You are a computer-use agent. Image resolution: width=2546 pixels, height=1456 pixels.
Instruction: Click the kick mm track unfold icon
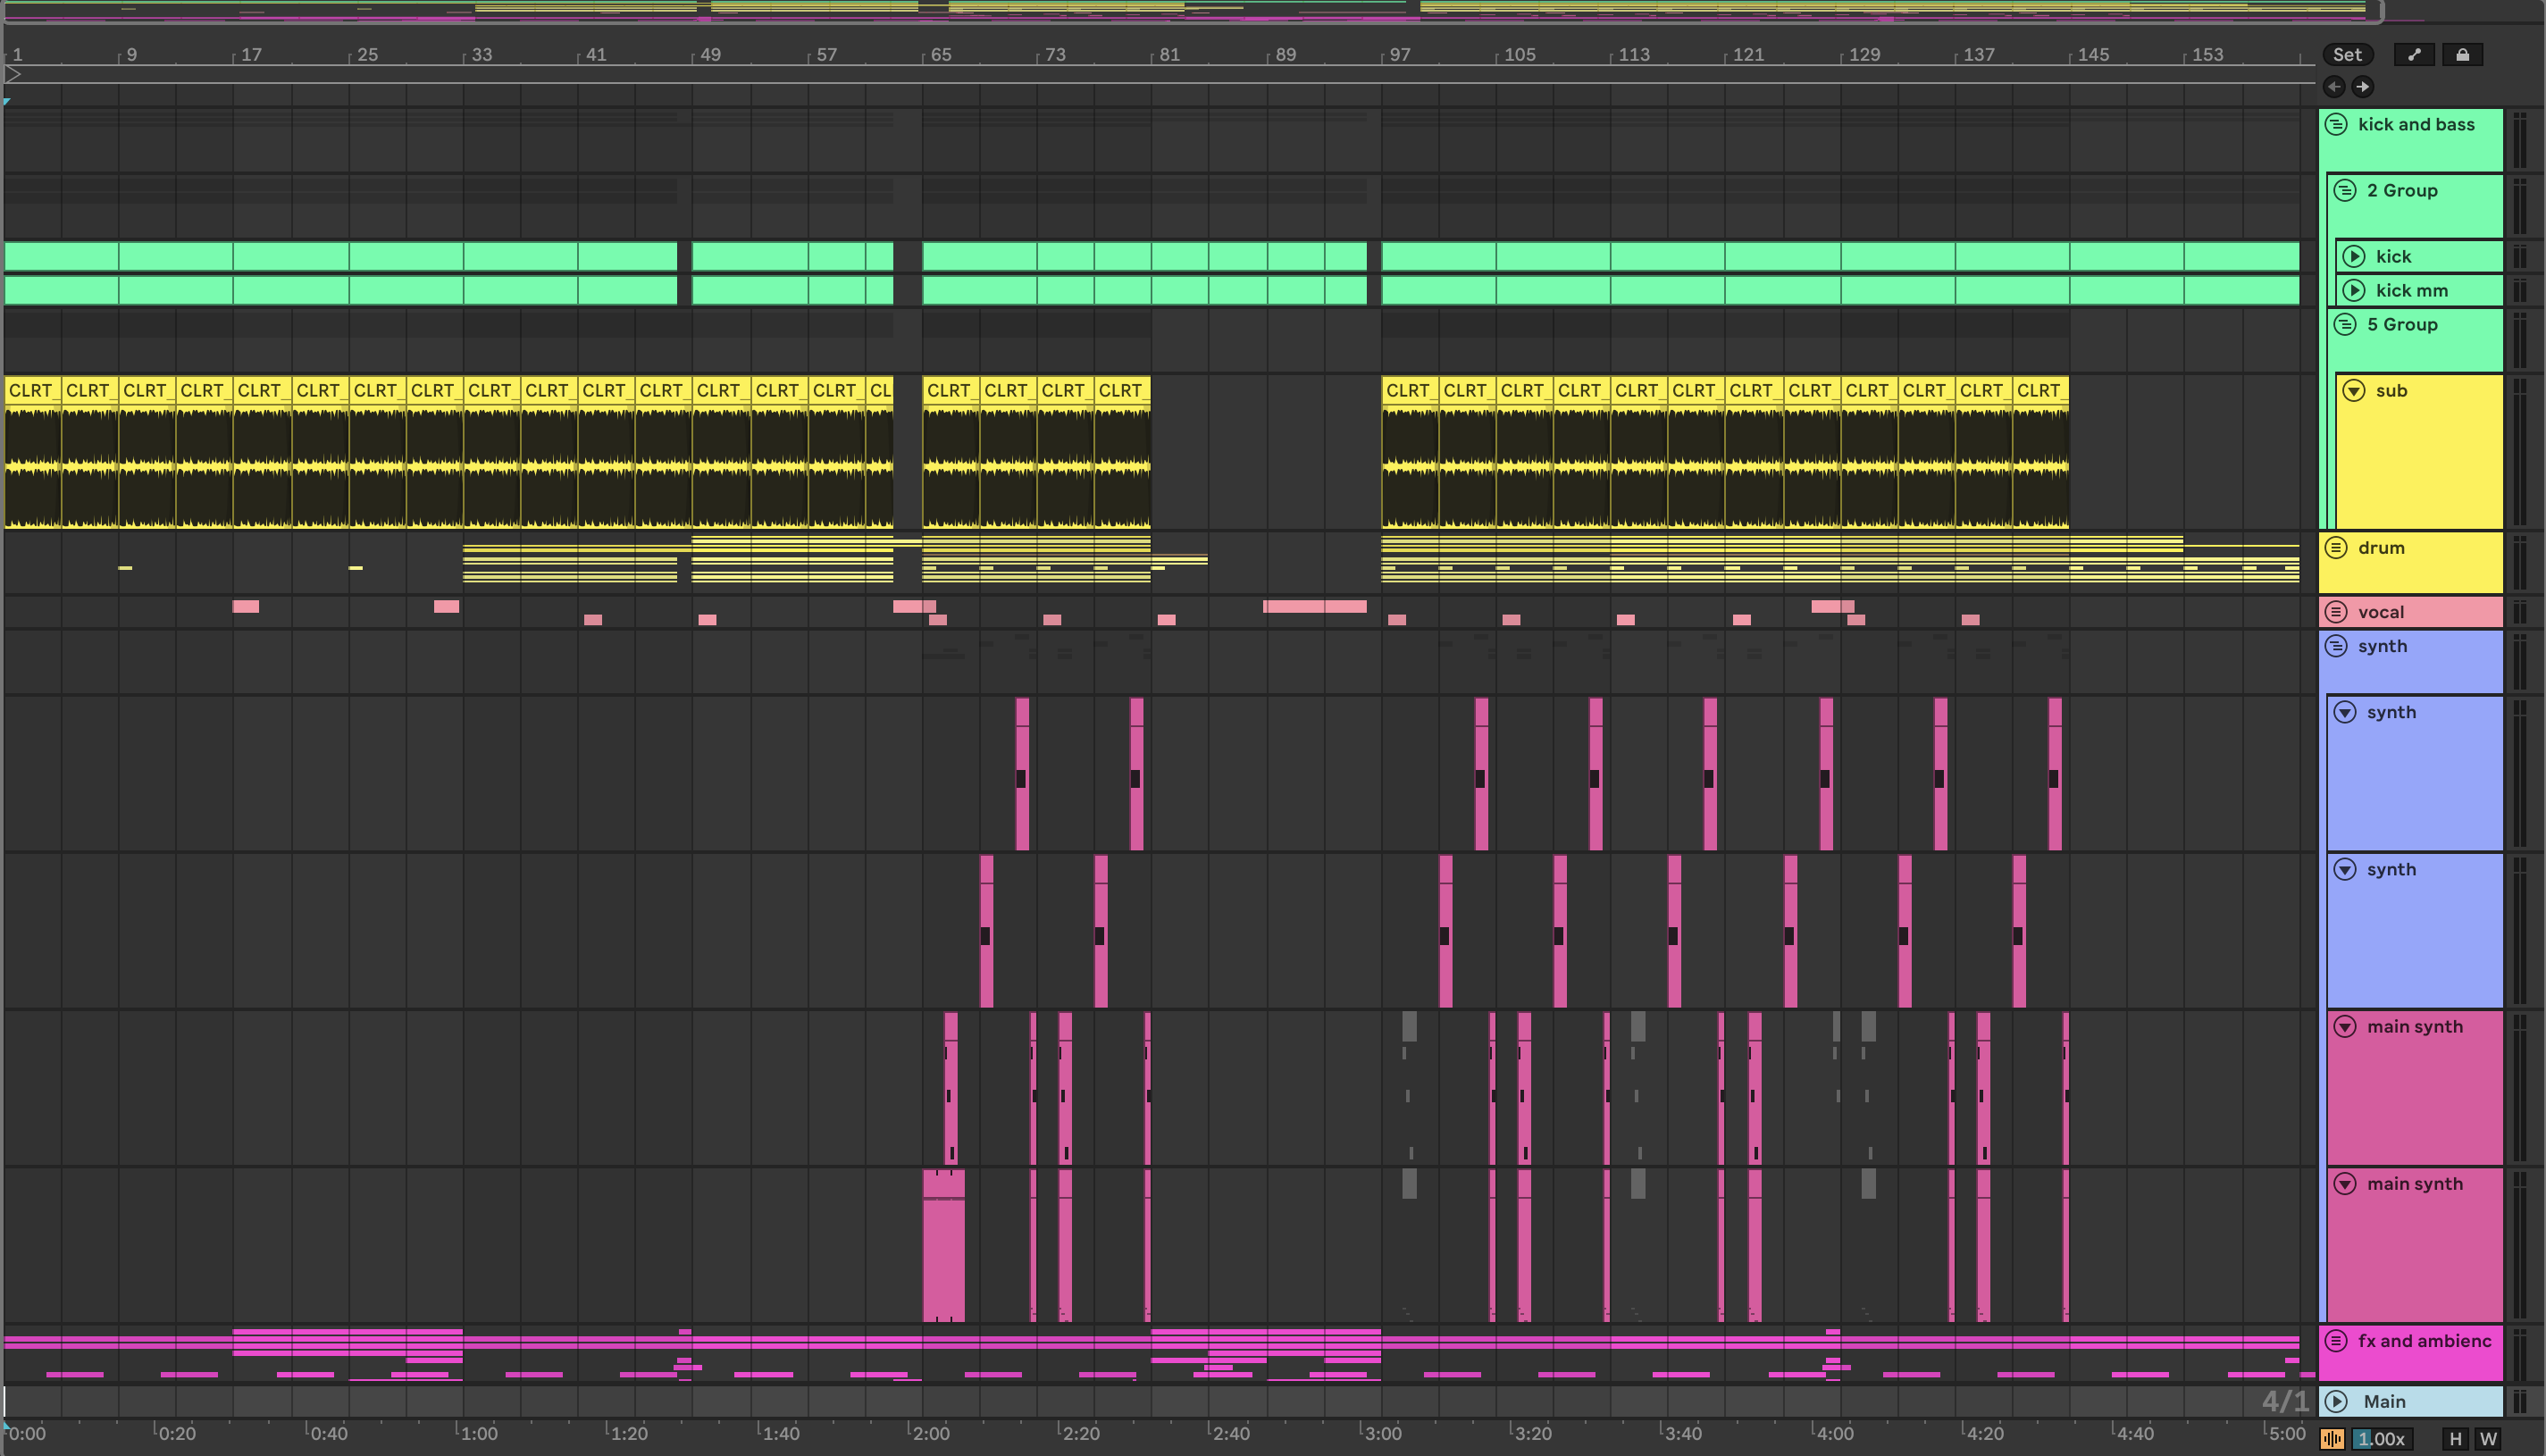[2354, 291]
